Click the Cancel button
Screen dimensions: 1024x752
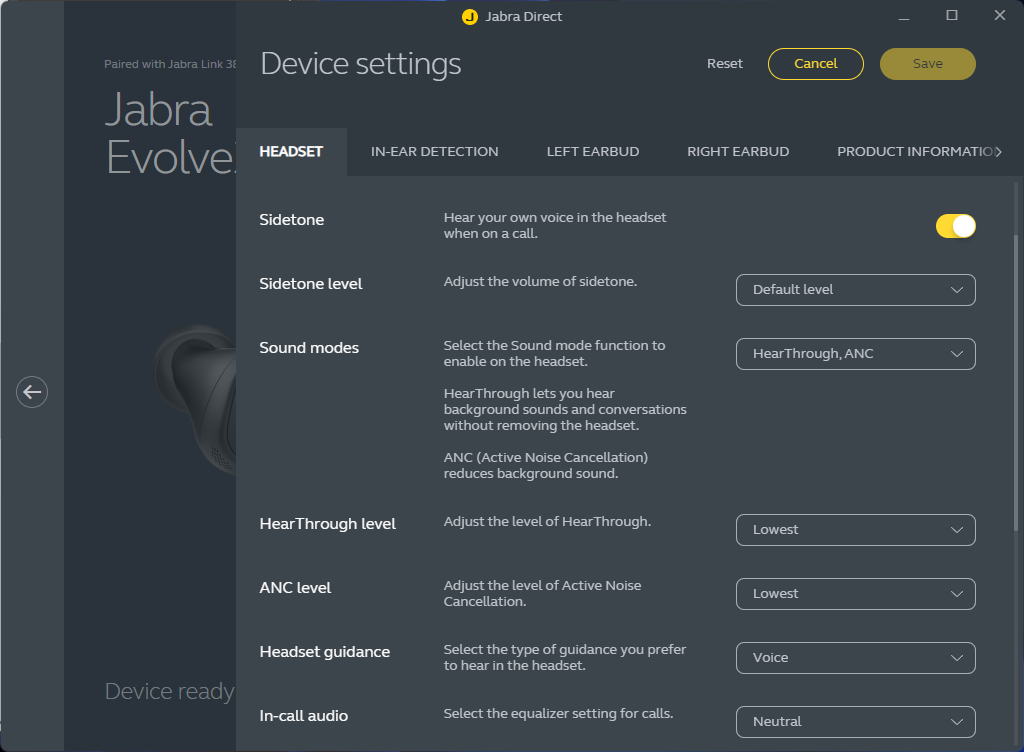pyautogui.click(x=816, y=64)
